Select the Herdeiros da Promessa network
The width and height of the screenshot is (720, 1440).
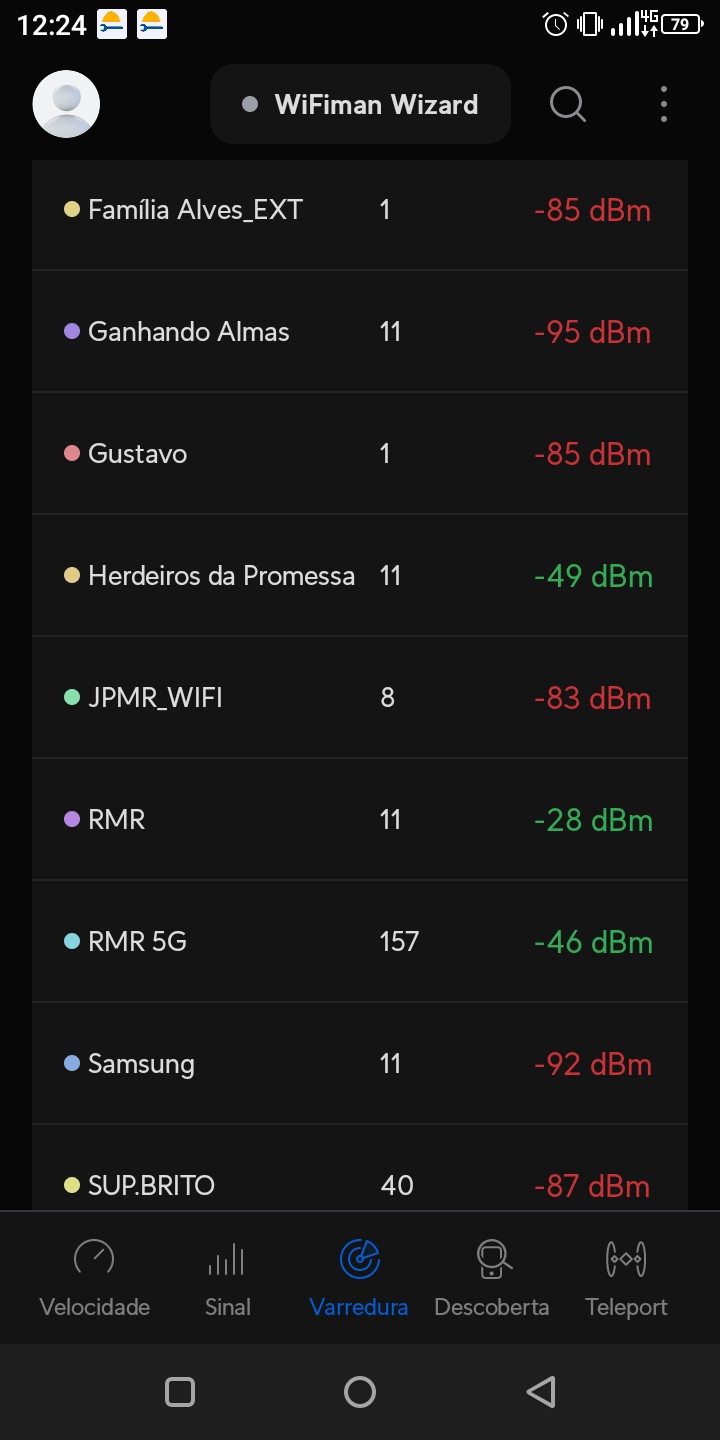click(x=221, y=576)
